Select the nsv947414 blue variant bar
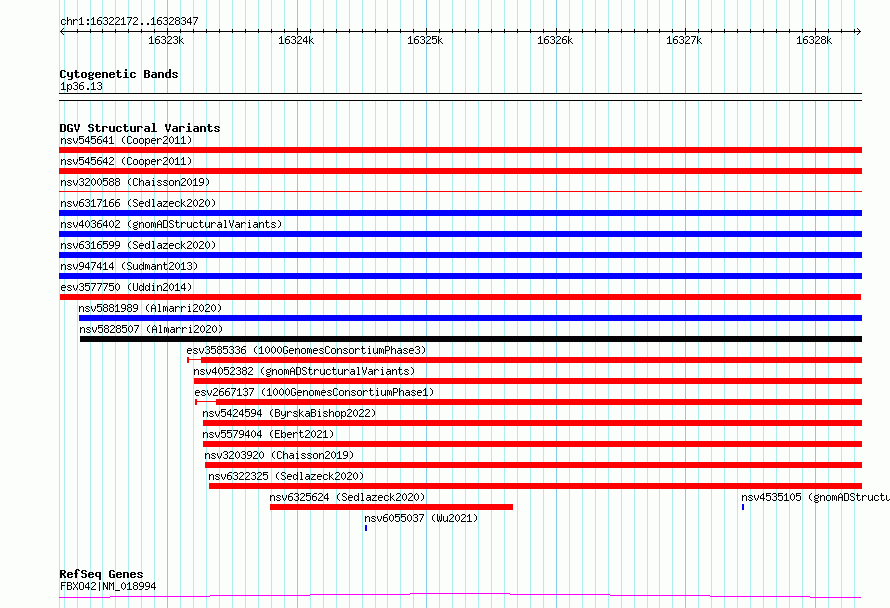 tap(460, 276)
